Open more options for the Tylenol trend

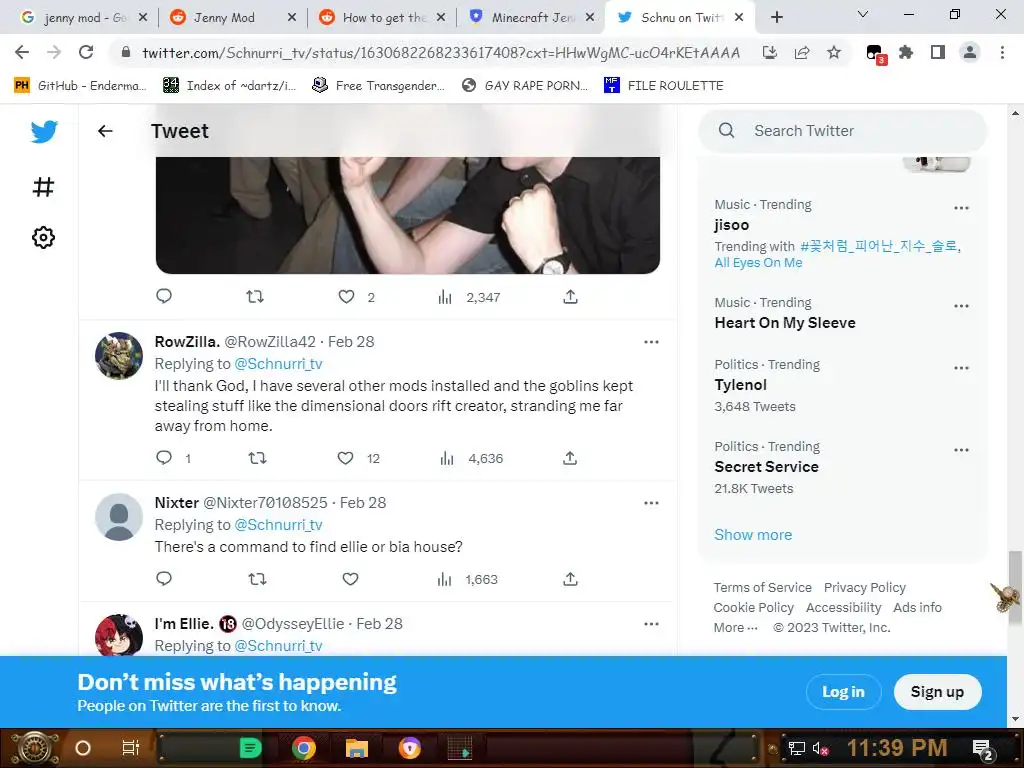point(961,368)
